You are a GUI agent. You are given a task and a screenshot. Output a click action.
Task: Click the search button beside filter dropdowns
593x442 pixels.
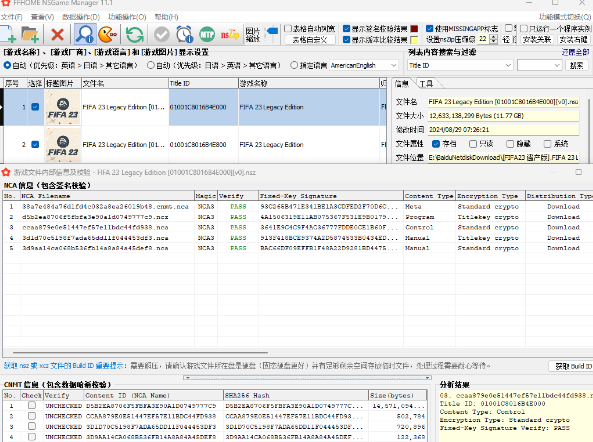(577, 65)
